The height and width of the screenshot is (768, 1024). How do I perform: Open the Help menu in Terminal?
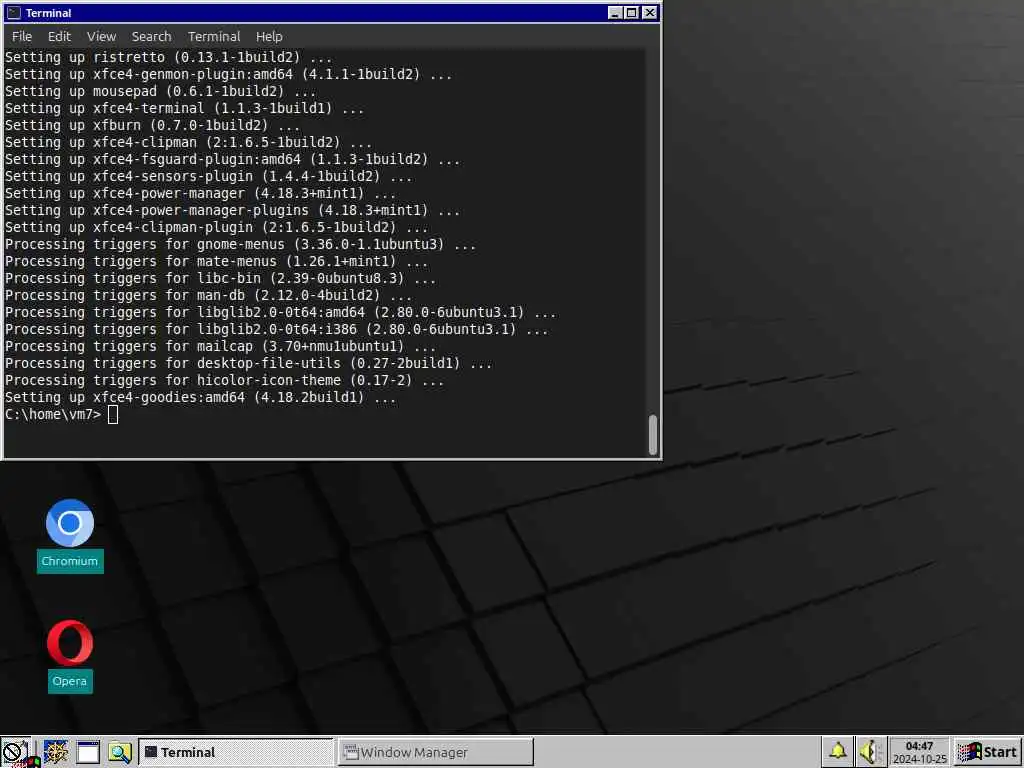(x=269, y=37)
